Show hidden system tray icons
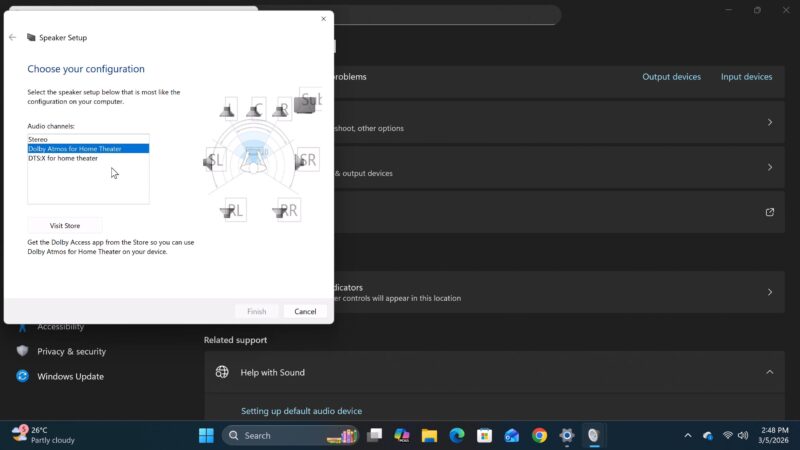The width and height of the screenshot is (800, 450). pos(687,435)
